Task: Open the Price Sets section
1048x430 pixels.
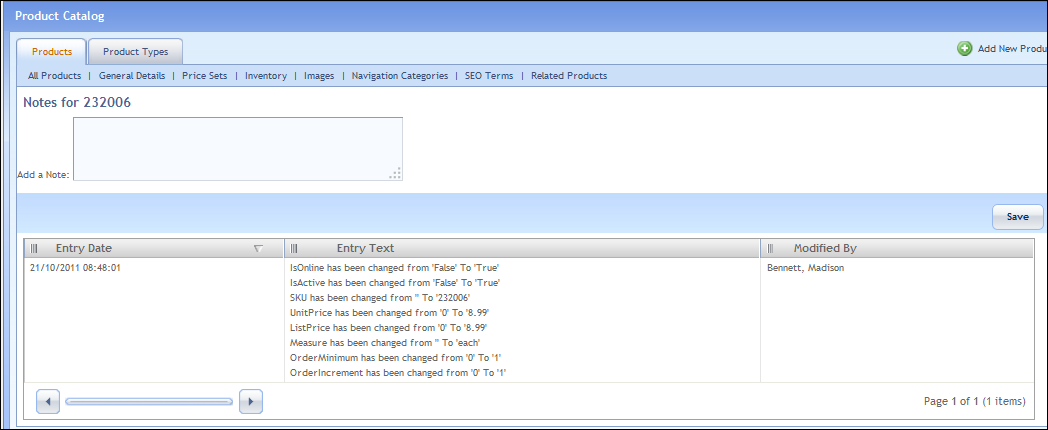Action: click(204, 76)
